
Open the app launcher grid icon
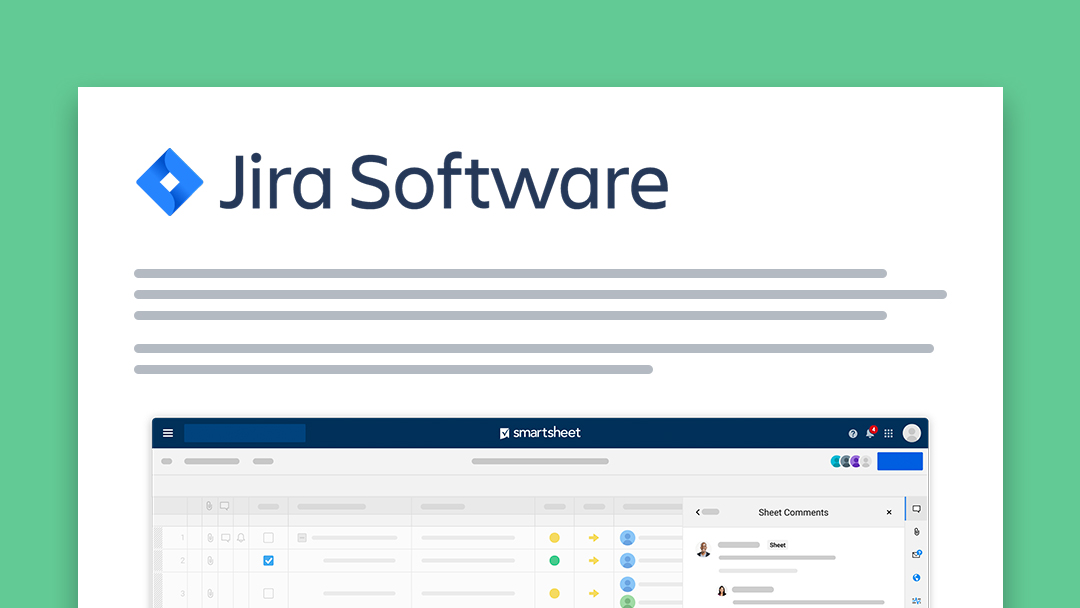tap(889, 434)
